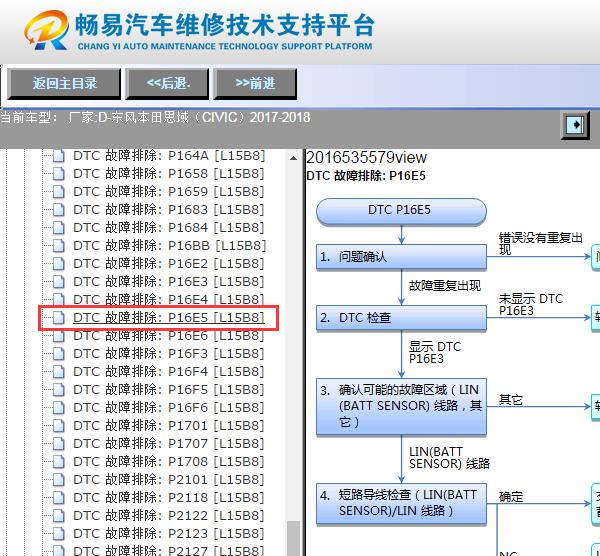Select DTC 故障排除: P1707 [L15B8]
The width and height of the screenshot is (600, 556).
[x=169, y=443]
